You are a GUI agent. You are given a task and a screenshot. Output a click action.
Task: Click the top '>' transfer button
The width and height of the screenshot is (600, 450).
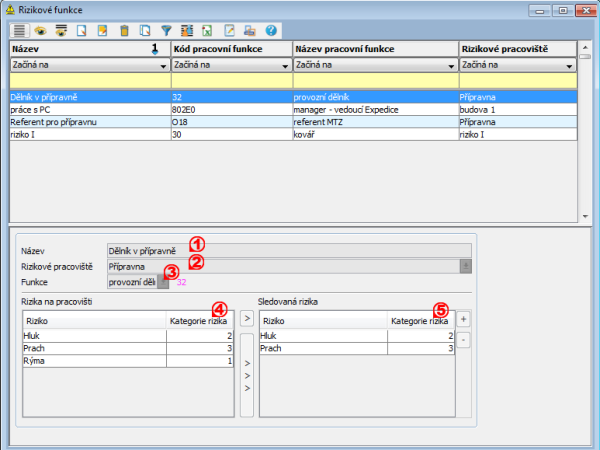pos(247,318)
